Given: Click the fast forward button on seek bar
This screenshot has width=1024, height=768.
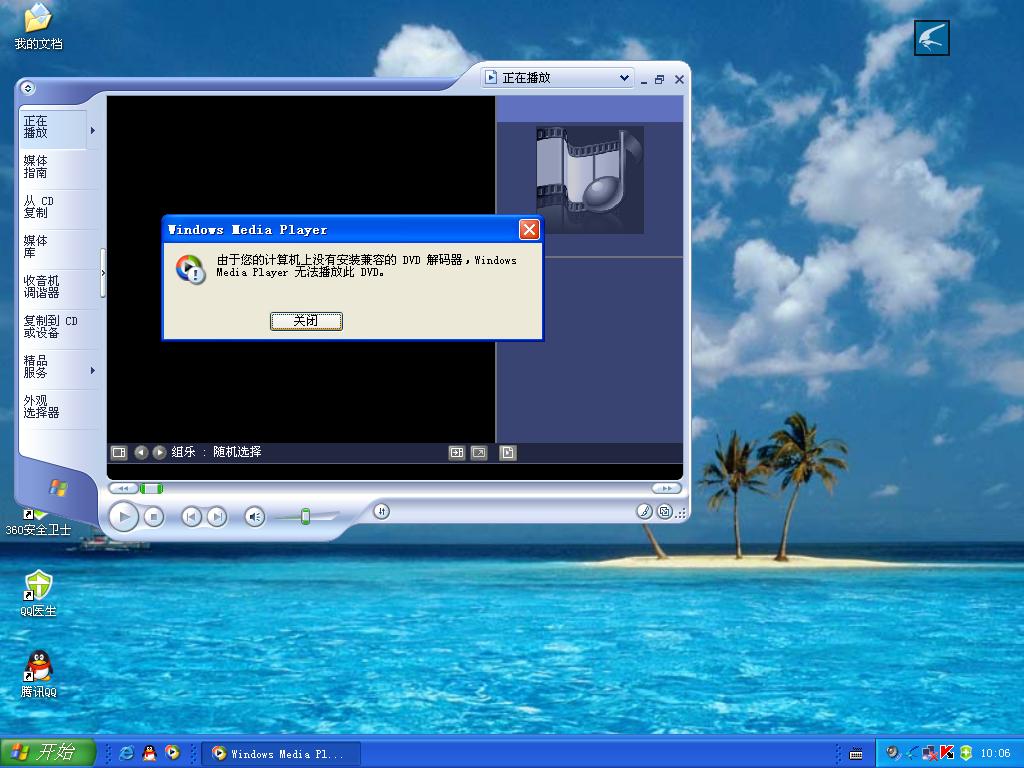Looking at the screenshot, I should (x=666, y=488).
